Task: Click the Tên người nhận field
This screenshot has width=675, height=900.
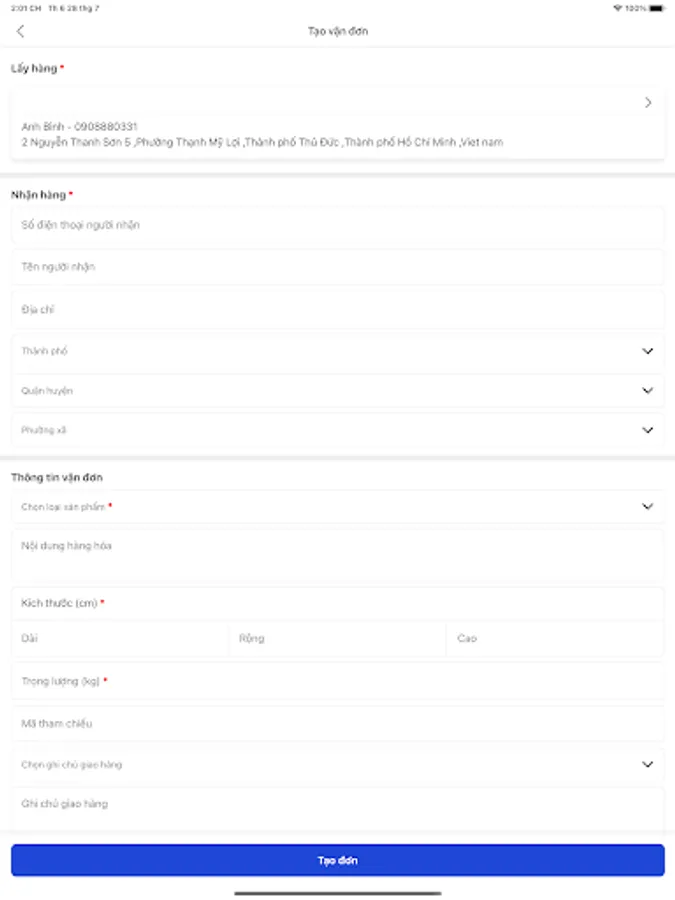Action: click(x=337, y=267)
